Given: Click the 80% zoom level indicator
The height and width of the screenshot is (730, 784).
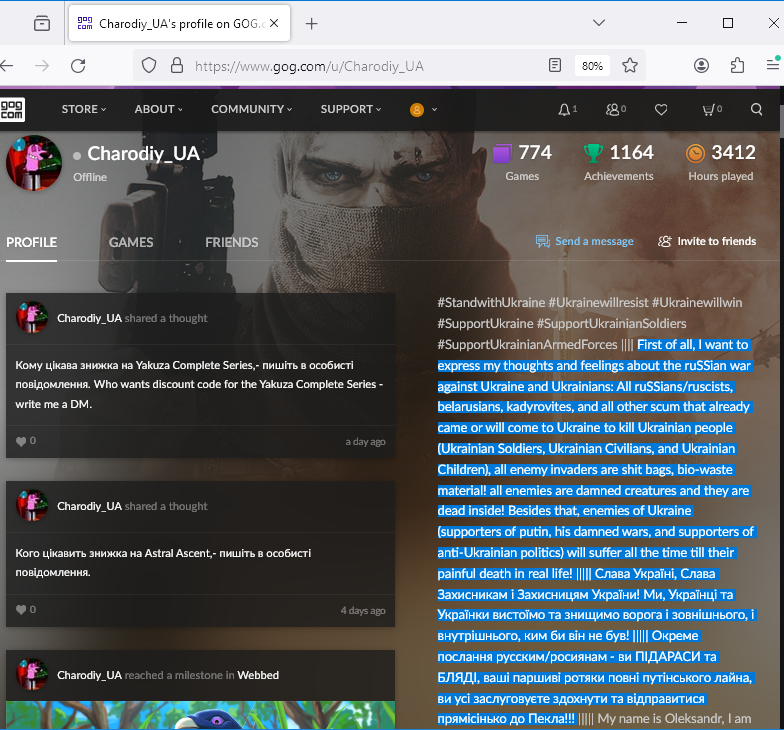Looking at the screenshot, I should pos(592,66).
